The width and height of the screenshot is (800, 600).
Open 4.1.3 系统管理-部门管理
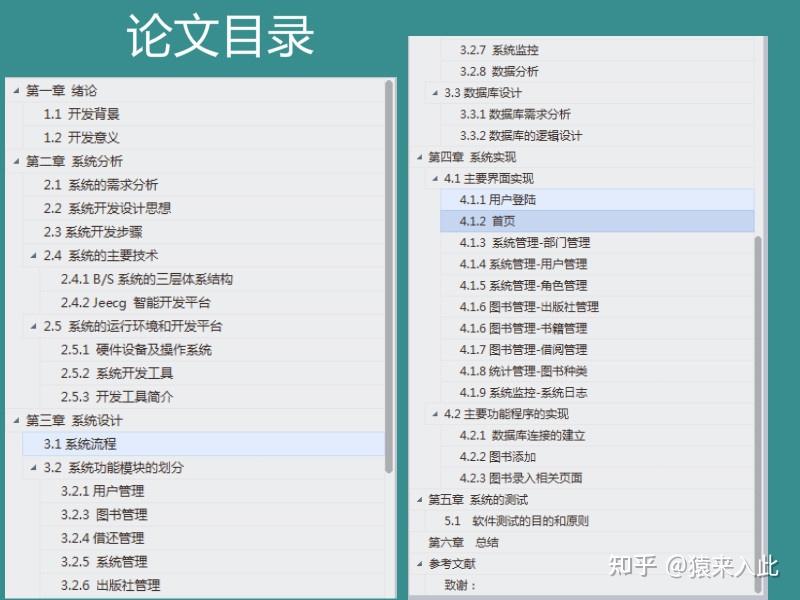524,242
